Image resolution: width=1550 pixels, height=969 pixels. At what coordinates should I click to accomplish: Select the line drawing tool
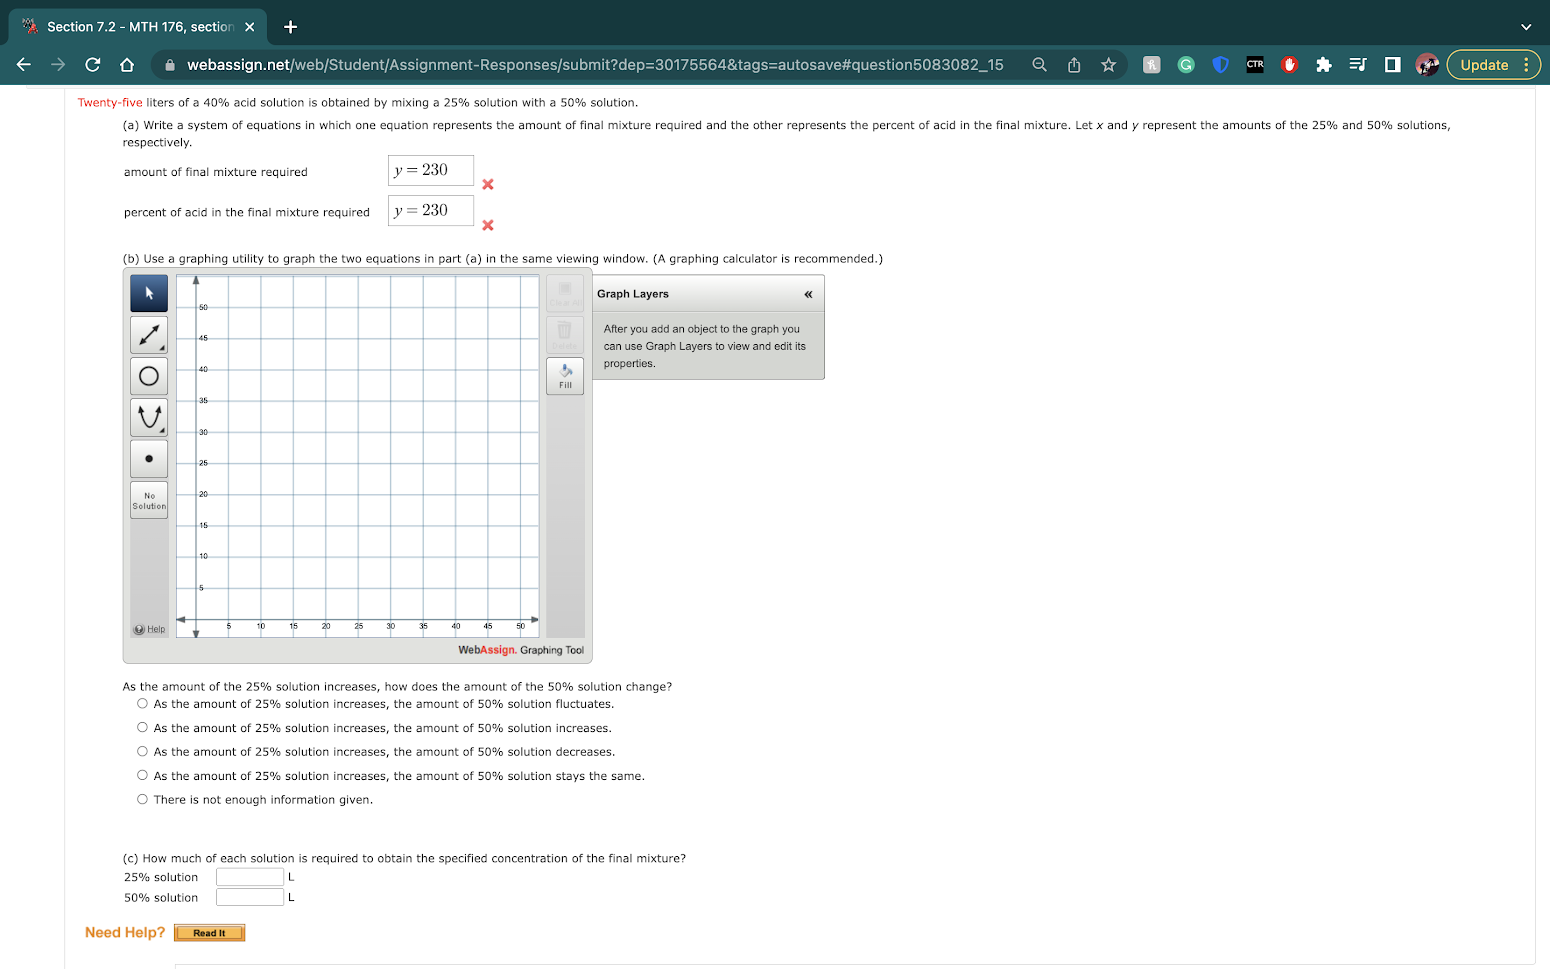coord(149,335)
